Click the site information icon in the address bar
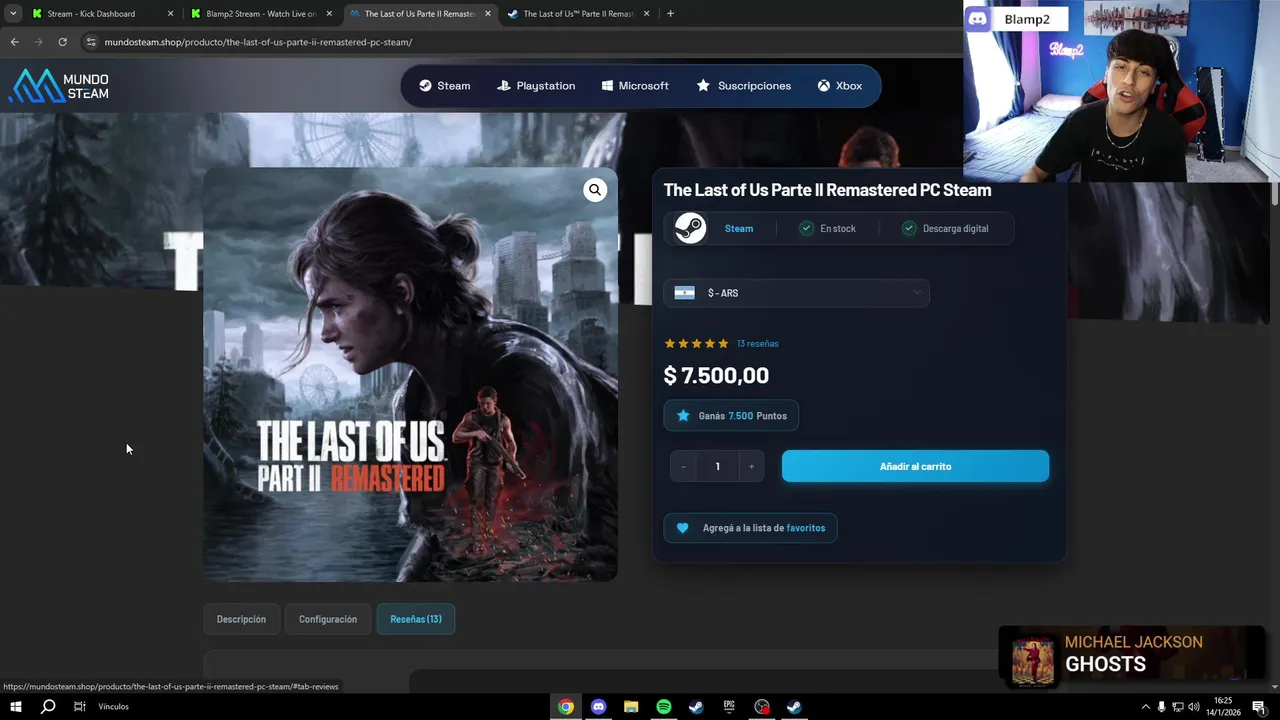This screenshot has width=1280, height=720. [91, 42]
